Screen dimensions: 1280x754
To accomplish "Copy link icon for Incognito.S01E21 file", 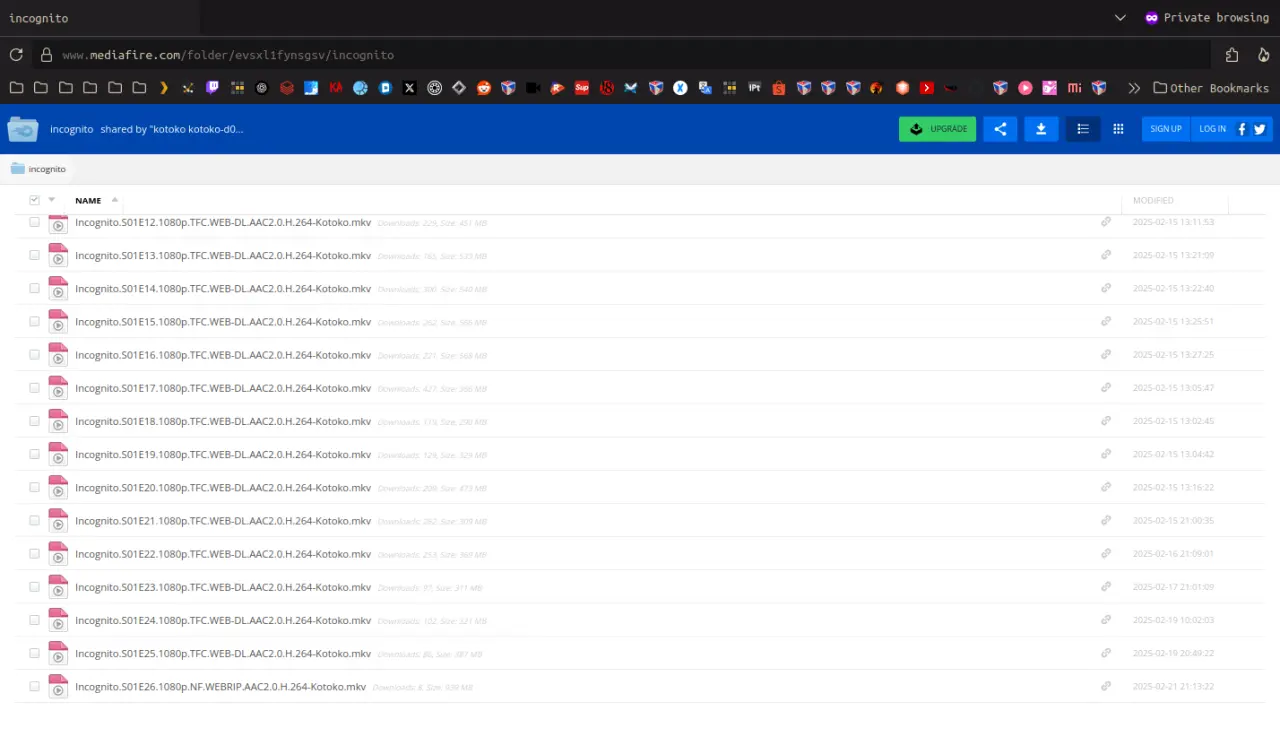I will tap(1106, 520).
